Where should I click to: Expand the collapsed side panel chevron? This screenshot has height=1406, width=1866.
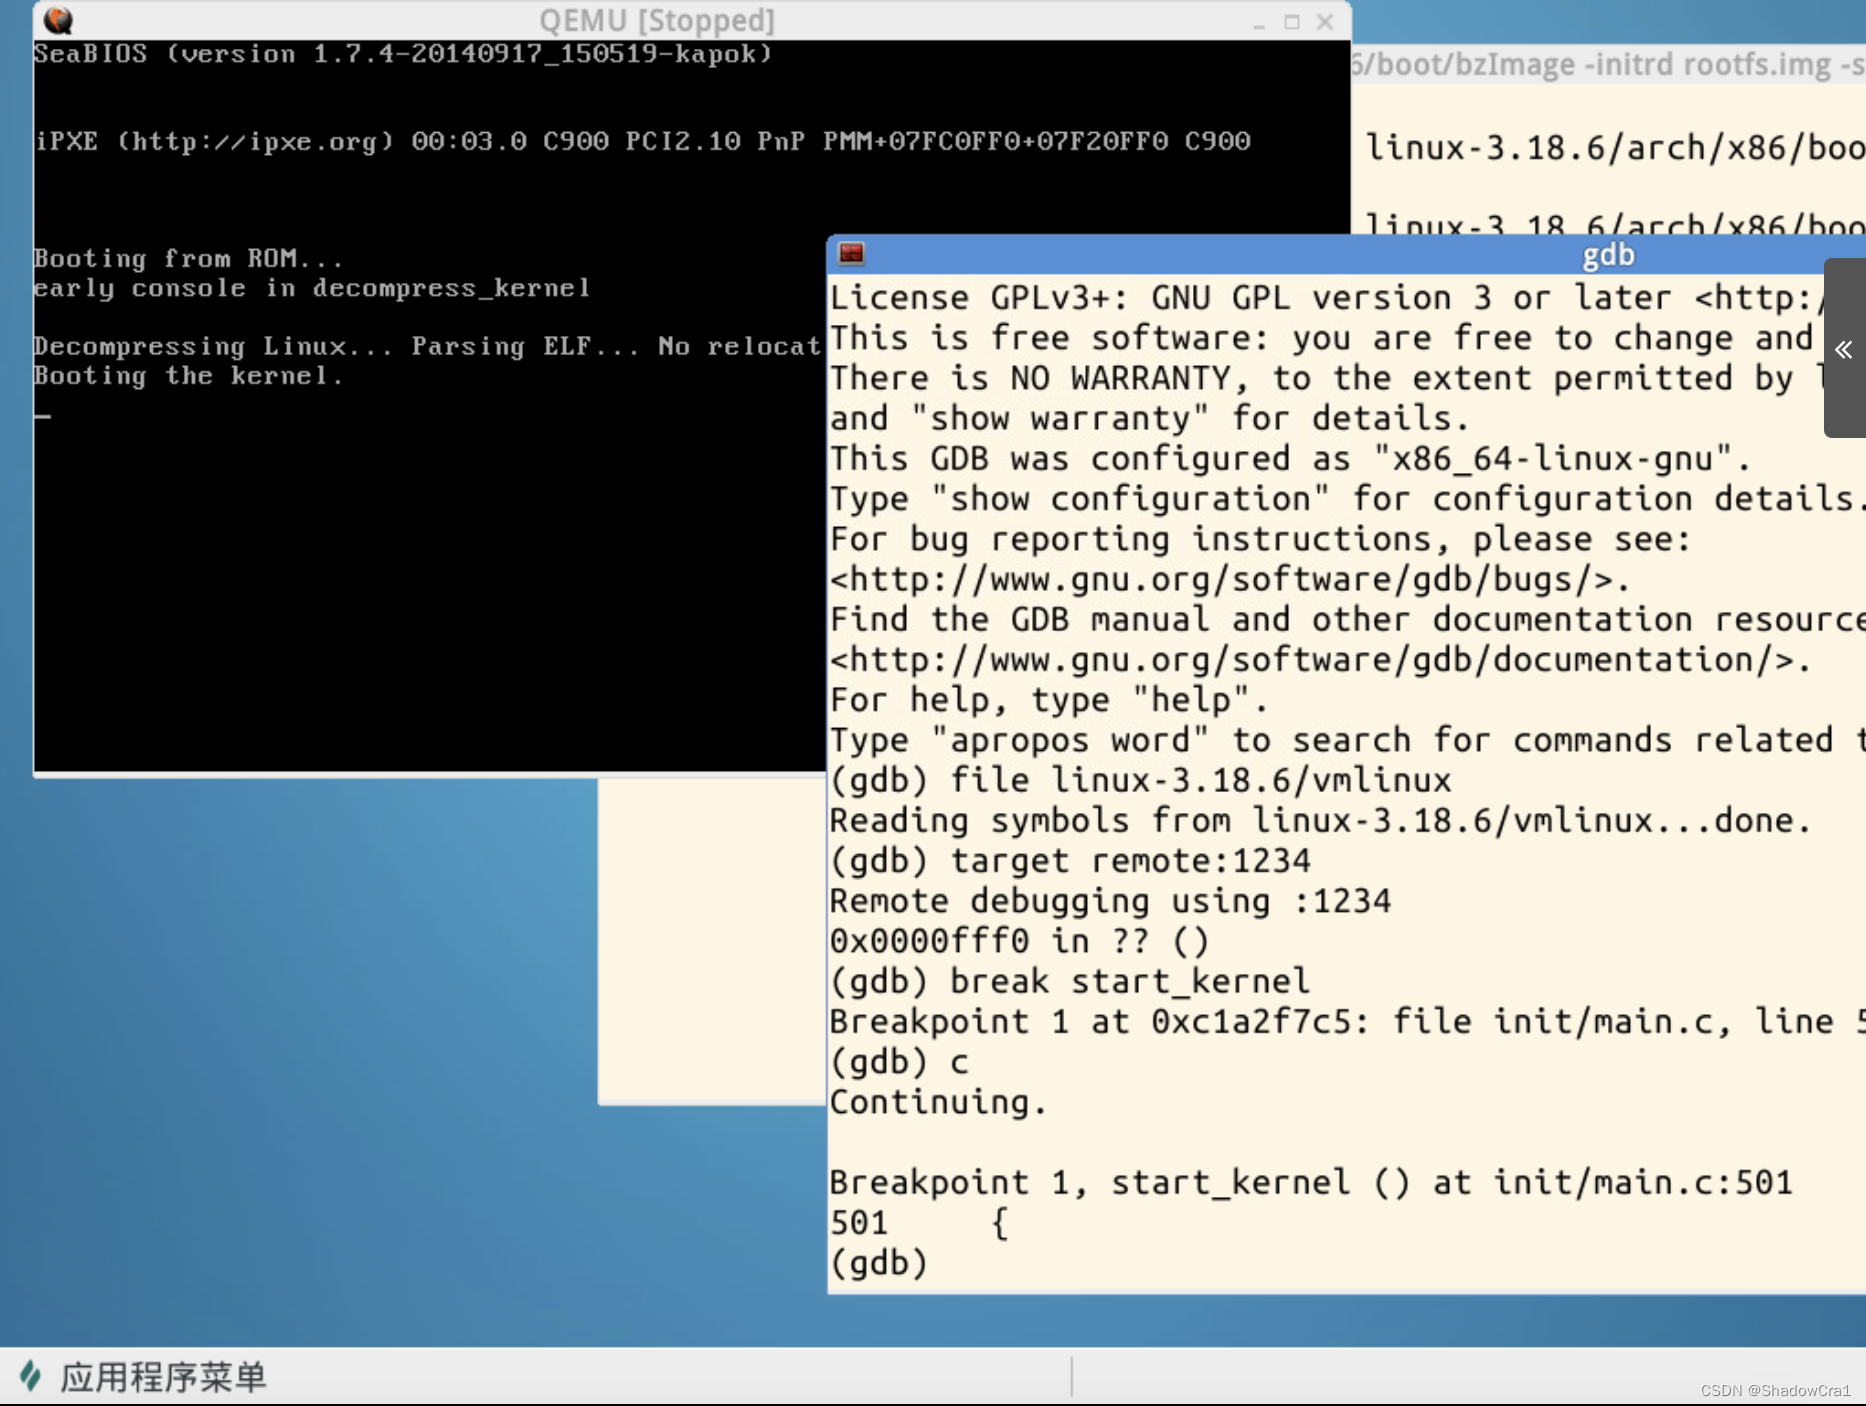pos(1844,349)
